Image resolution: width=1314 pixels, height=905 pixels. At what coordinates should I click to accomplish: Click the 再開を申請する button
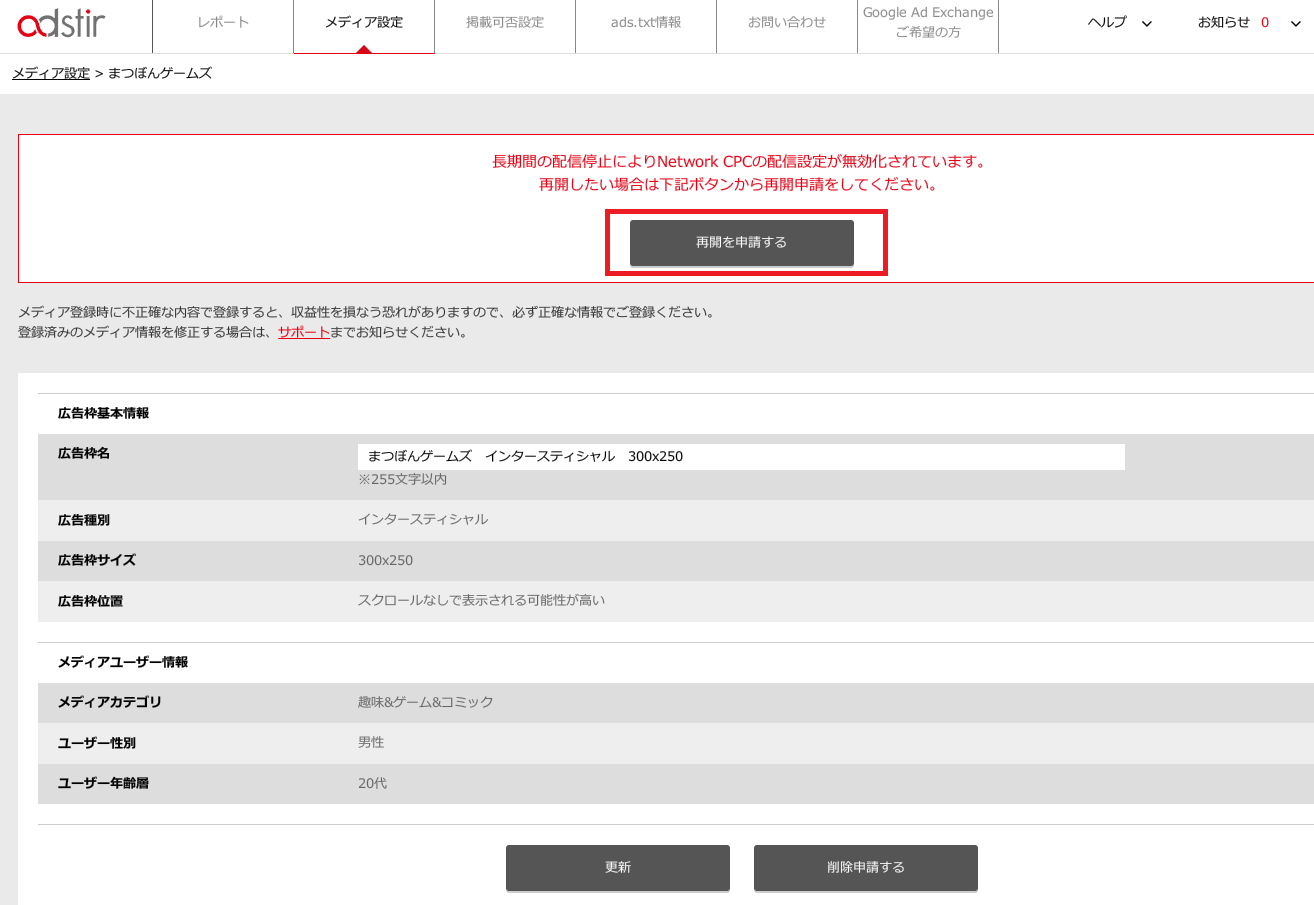[x=741, y=242]
